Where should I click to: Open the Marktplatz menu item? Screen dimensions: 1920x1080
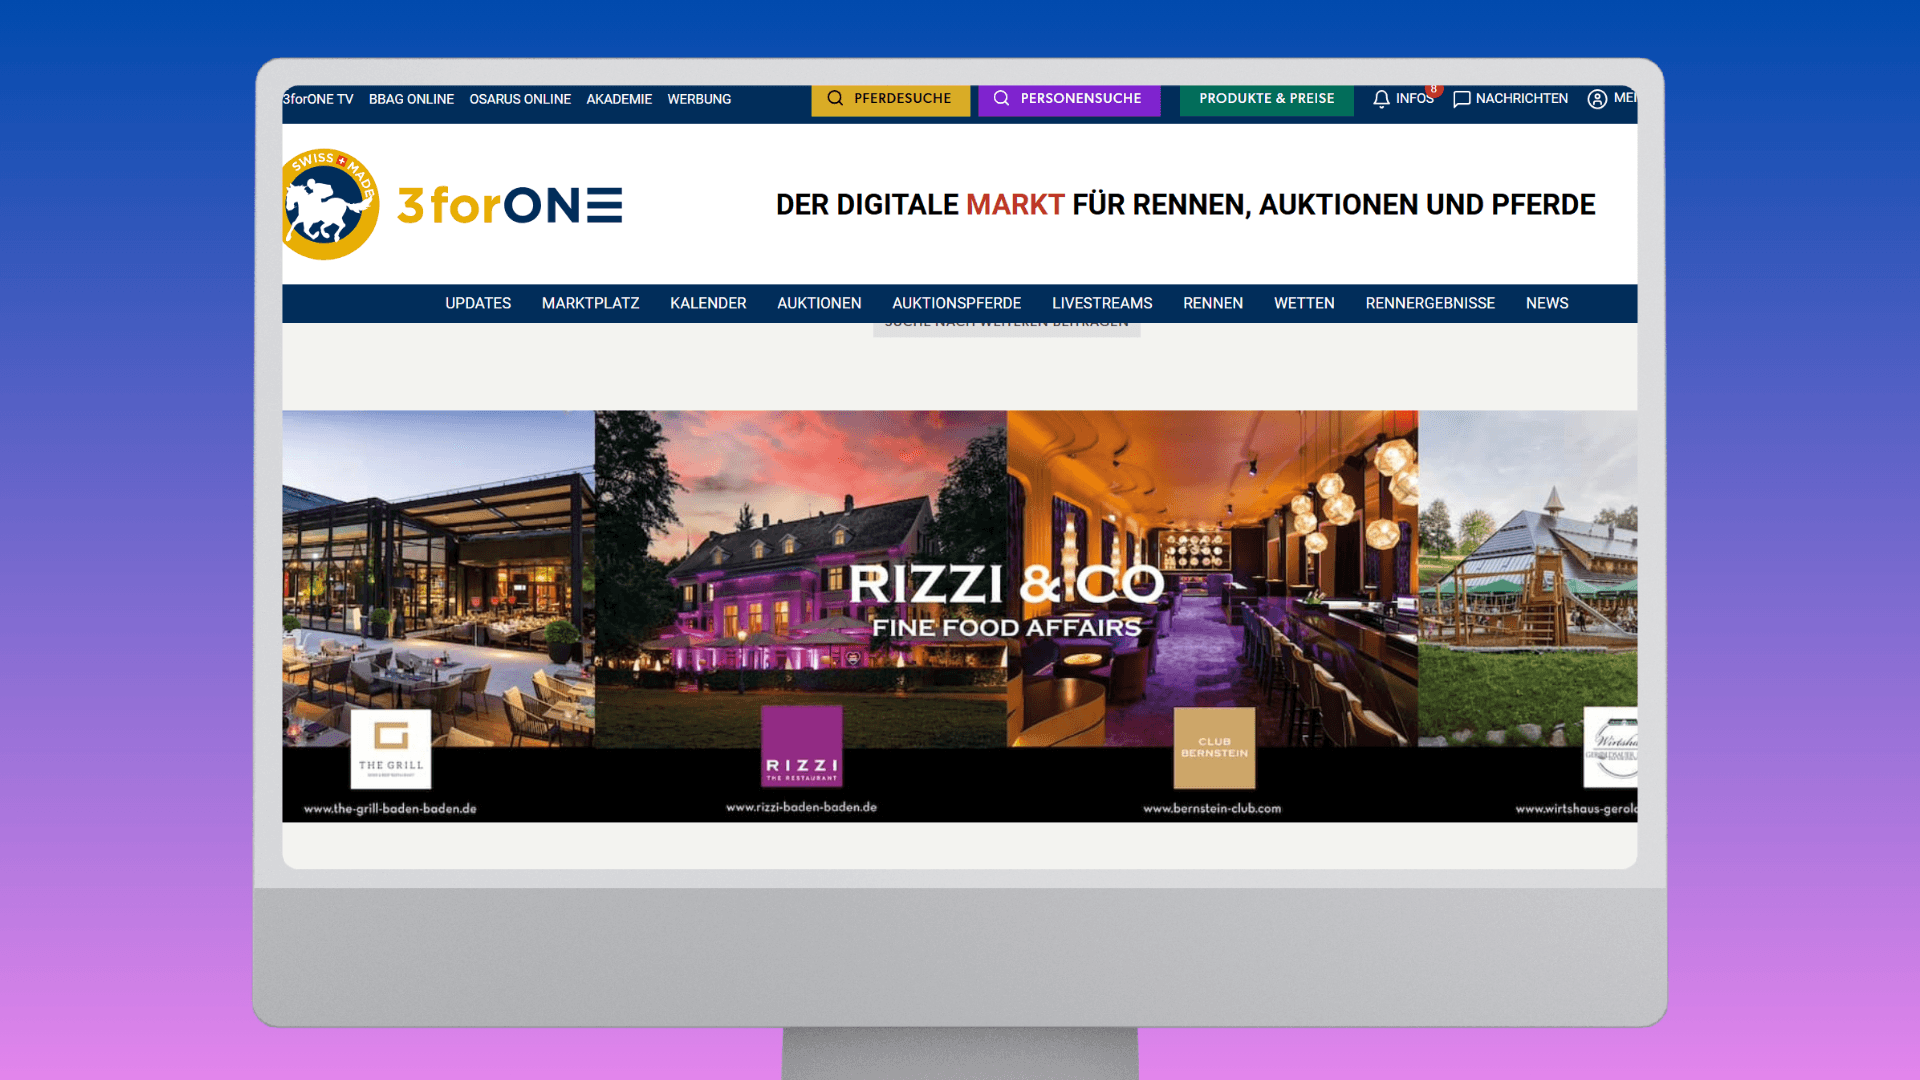click(590, 303)
